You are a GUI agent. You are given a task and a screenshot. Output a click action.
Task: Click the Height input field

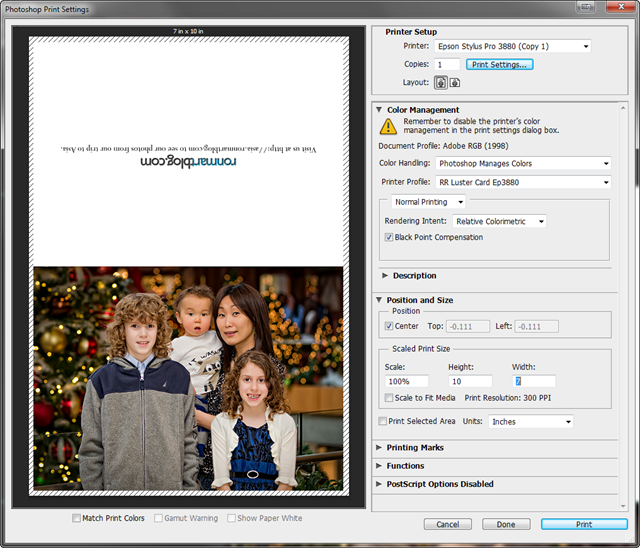(469, 381)
